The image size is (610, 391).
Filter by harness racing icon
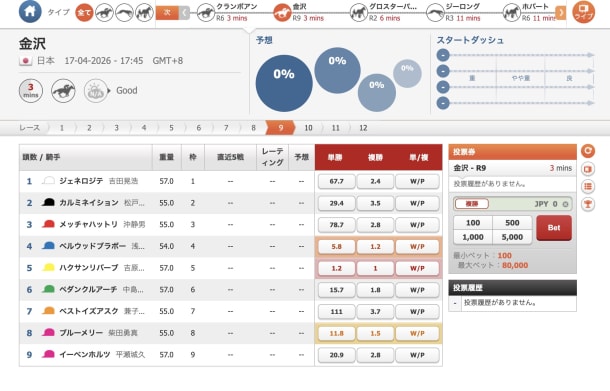144,13
